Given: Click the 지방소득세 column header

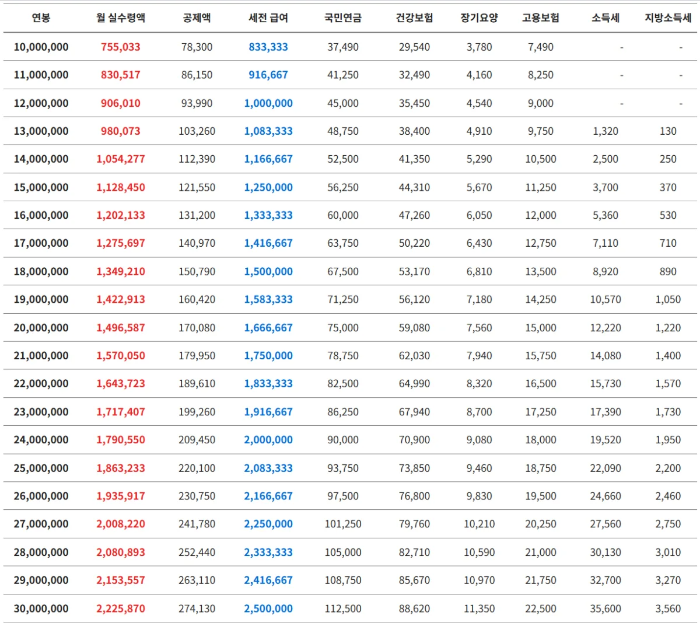Looking at the screenshot, I should coord(668,18).
